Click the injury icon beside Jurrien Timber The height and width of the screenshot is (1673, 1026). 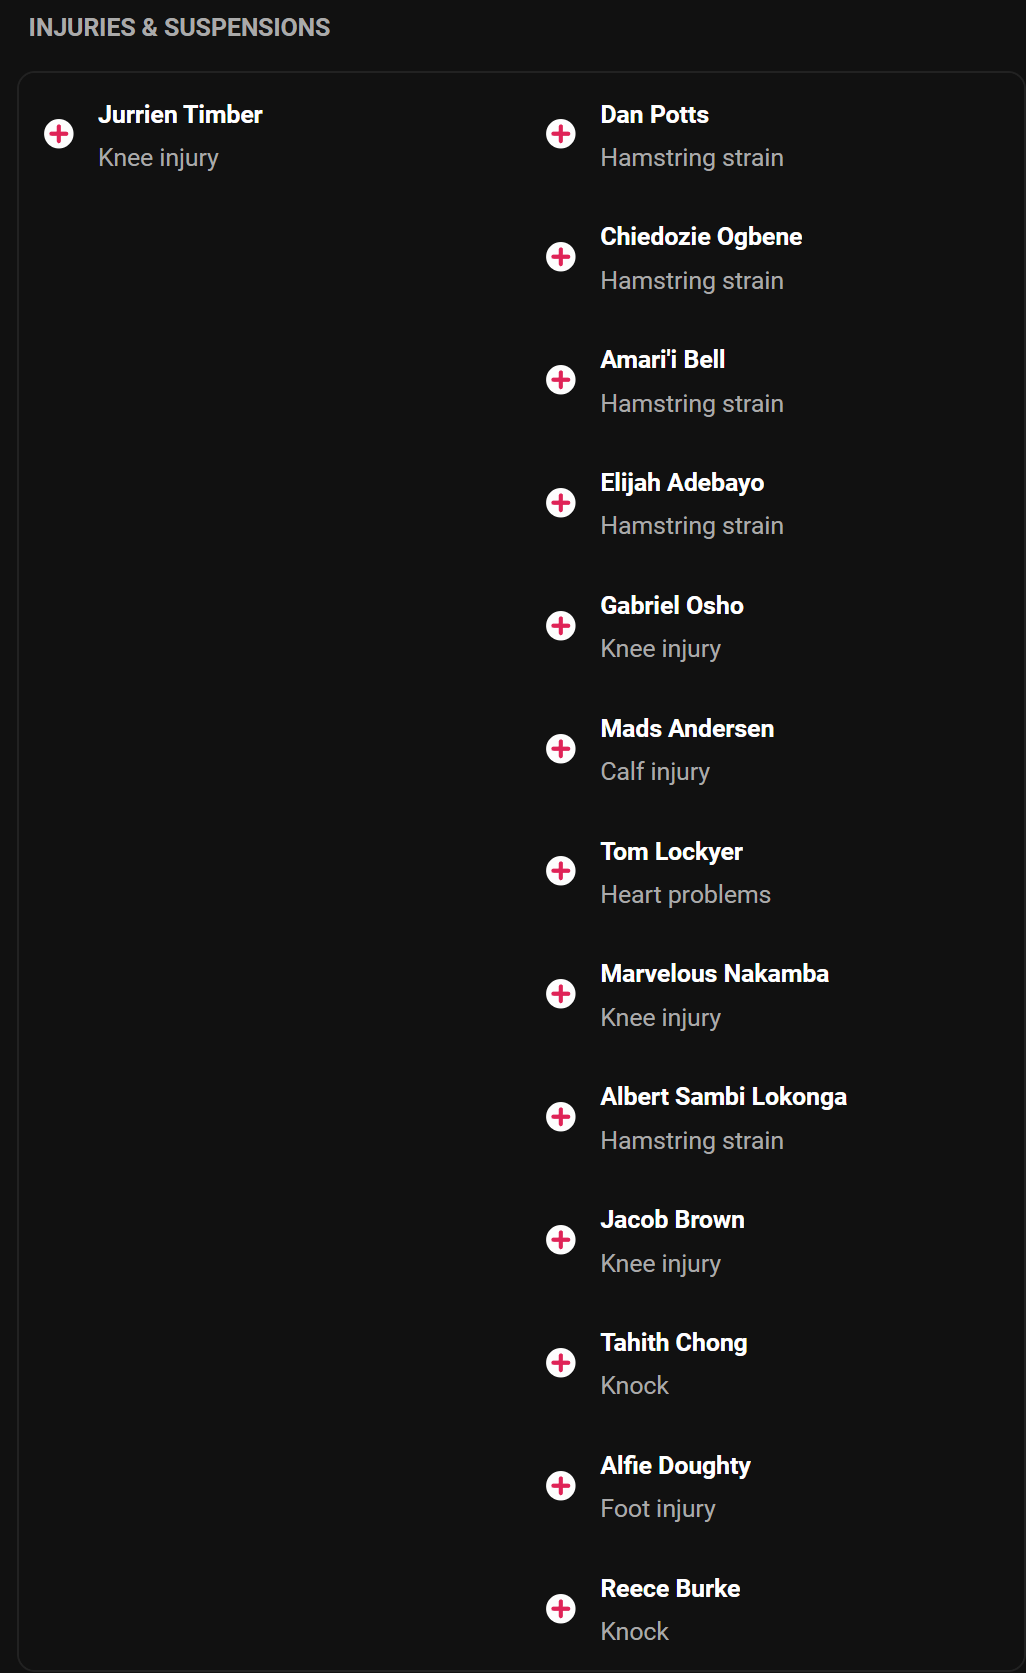[x=59, y=133]
